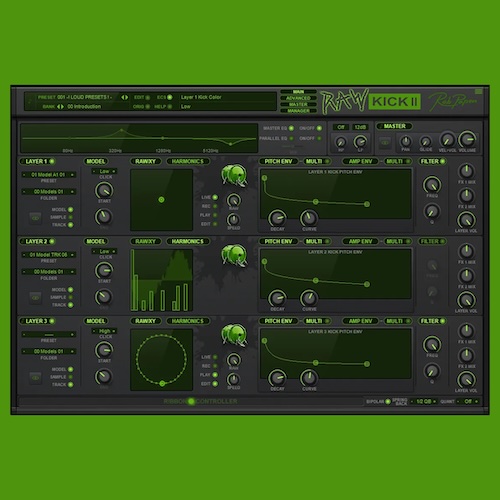This screenshot has width=500, height=500.
Task: Click the bank previous/next arrows
Action: (60, 107)
